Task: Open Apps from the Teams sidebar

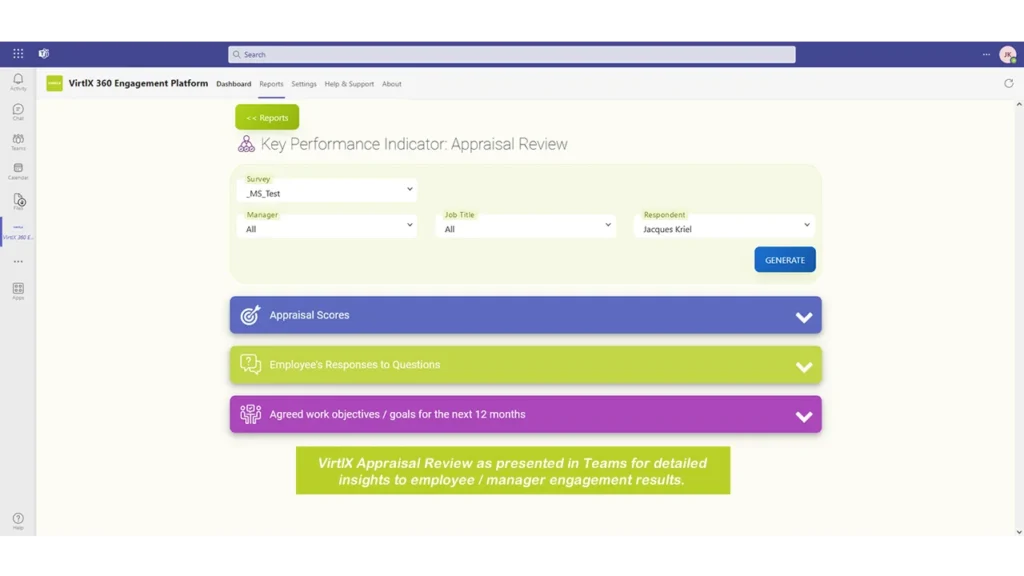Action: point(17,290)
